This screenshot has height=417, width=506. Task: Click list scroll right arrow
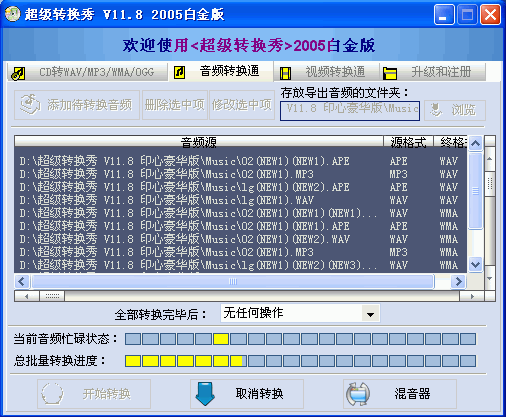tap(459, 282)
